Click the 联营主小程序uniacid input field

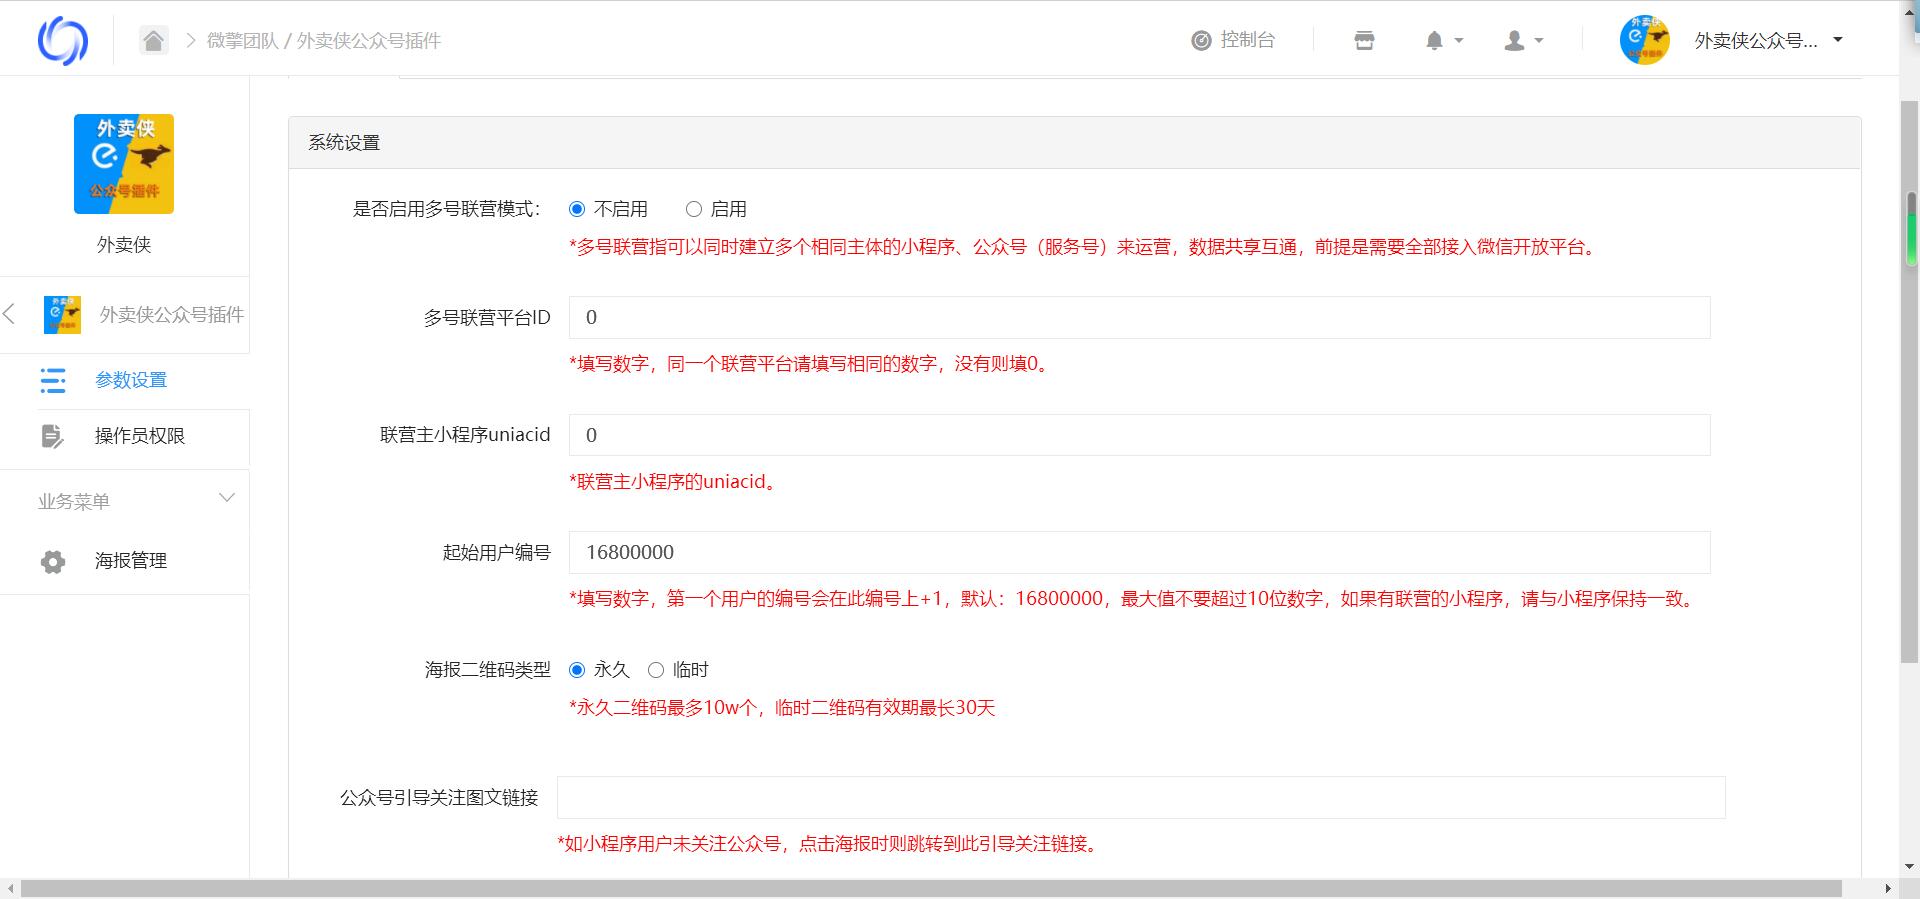[1140, 435]
